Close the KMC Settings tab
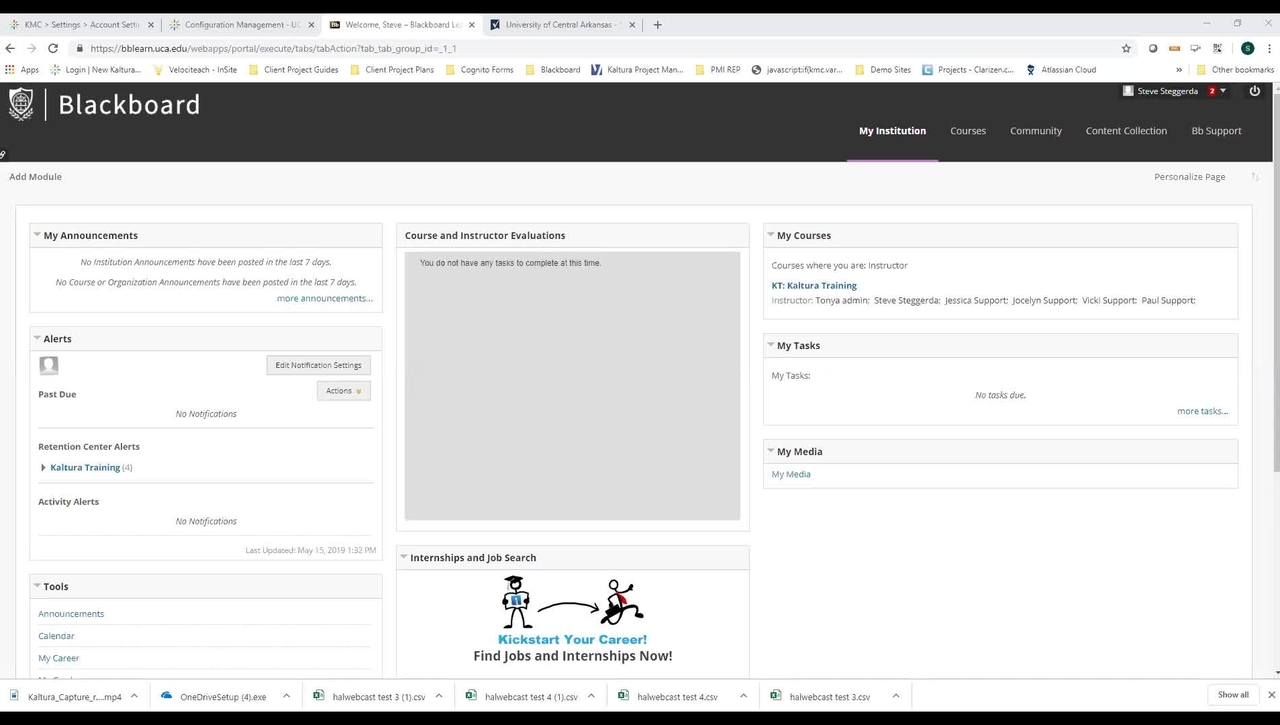 [151, 25]
